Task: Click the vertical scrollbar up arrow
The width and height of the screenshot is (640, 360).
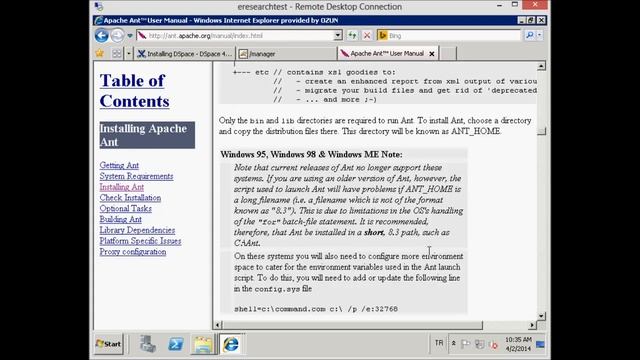Action: coord(541,66)
